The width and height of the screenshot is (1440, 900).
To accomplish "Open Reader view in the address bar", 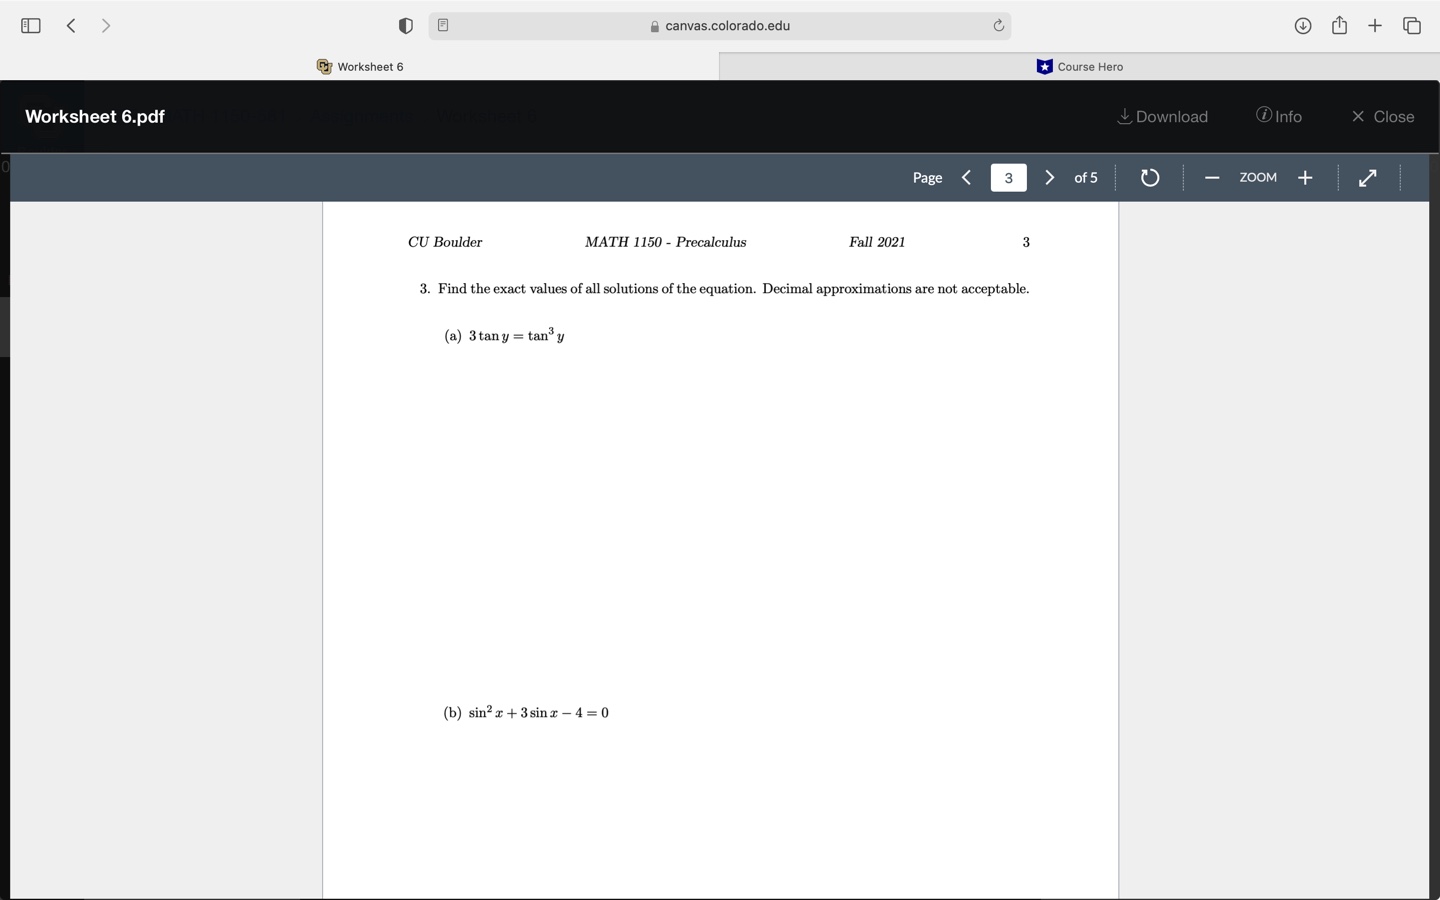I will click(x=442, y=25).
